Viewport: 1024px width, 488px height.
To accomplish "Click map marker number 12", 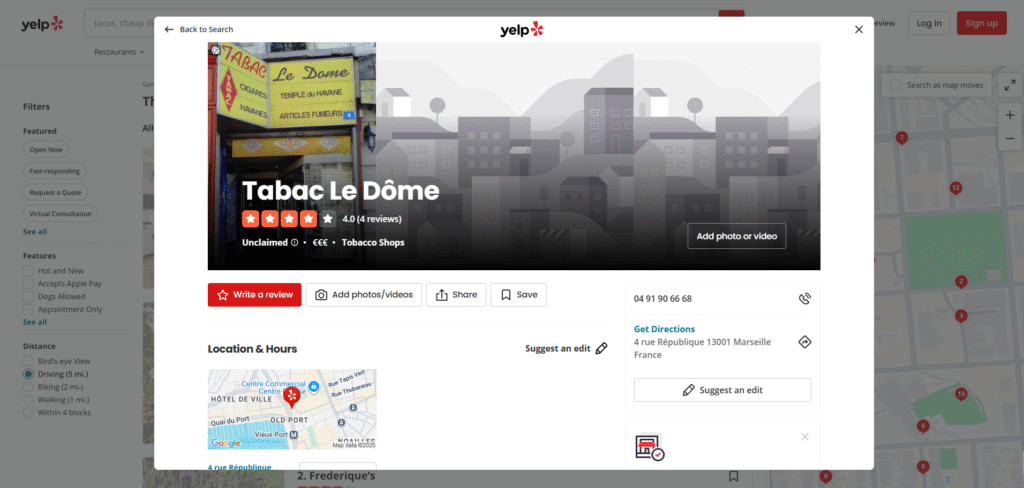I will 955,188.
